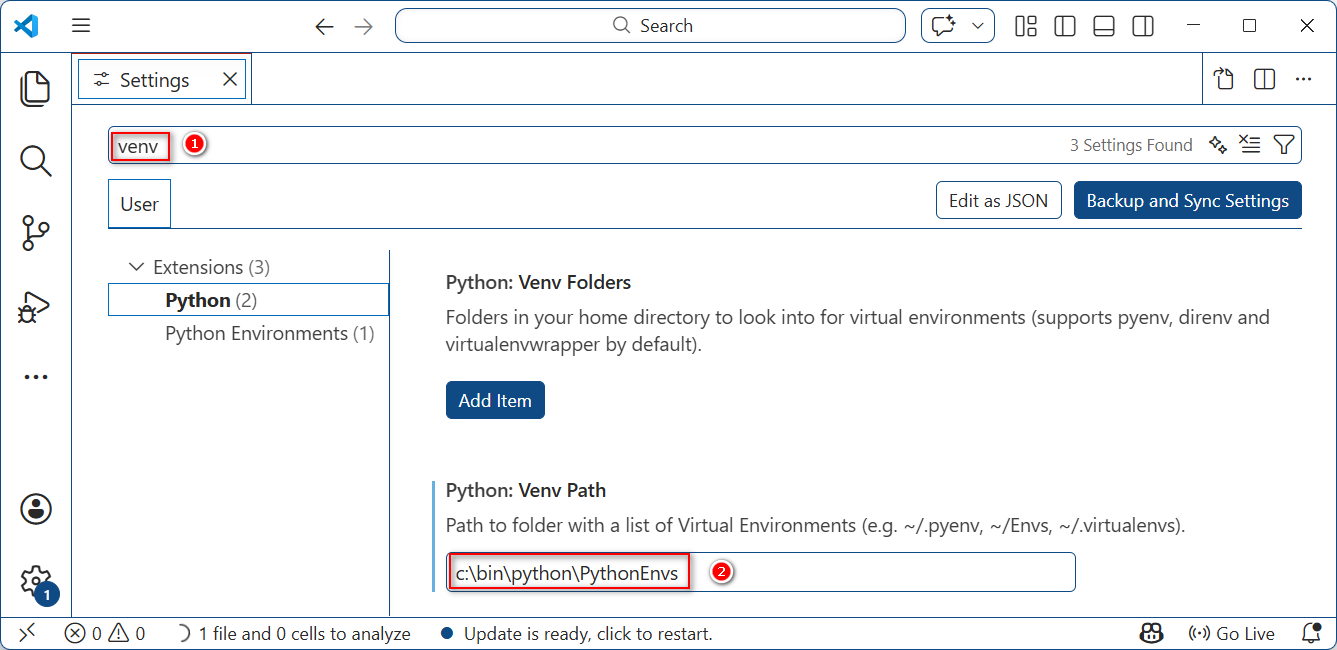The height and width of the screenshot is (650, 1337).
Task: Click the Add Item button under Venv Folders
Action: point(495,399)
